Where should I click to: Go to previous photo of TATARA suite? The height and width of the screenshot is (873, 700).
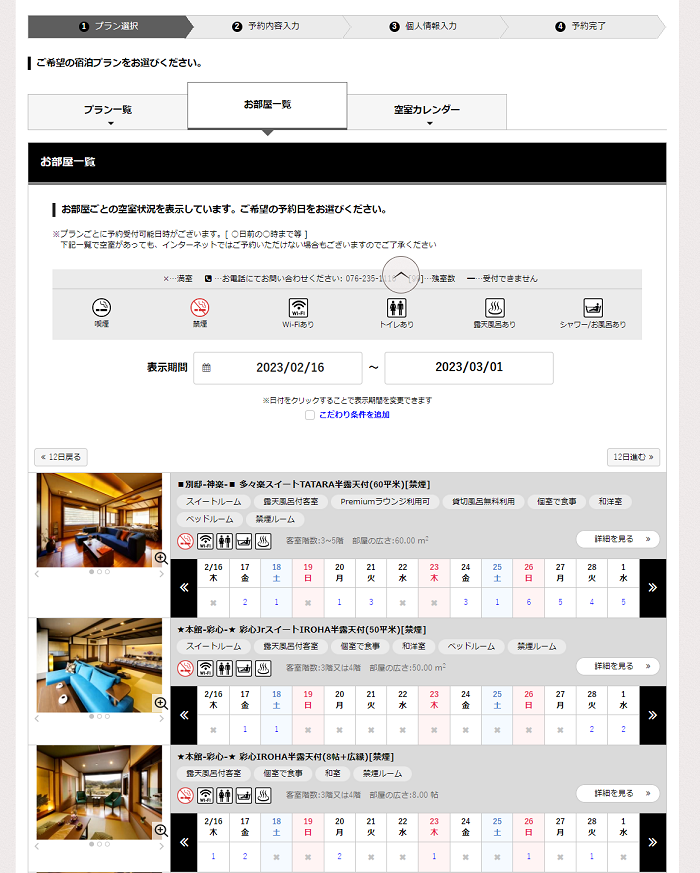coord(37,573)
